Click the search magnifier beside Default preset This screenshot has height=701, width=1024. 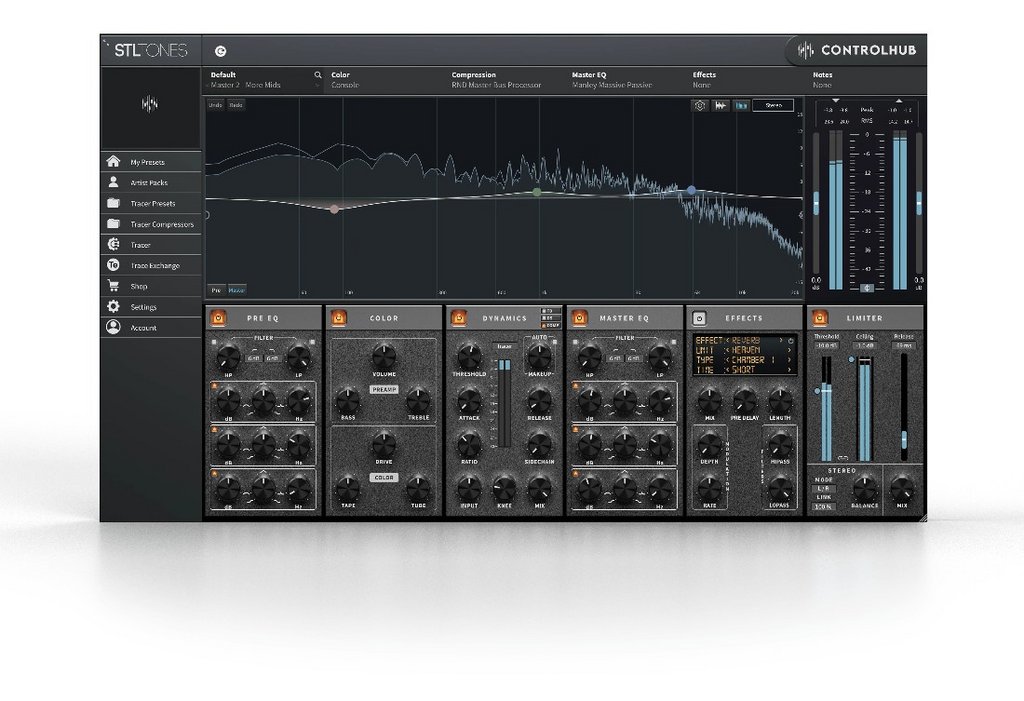point(318,75)
